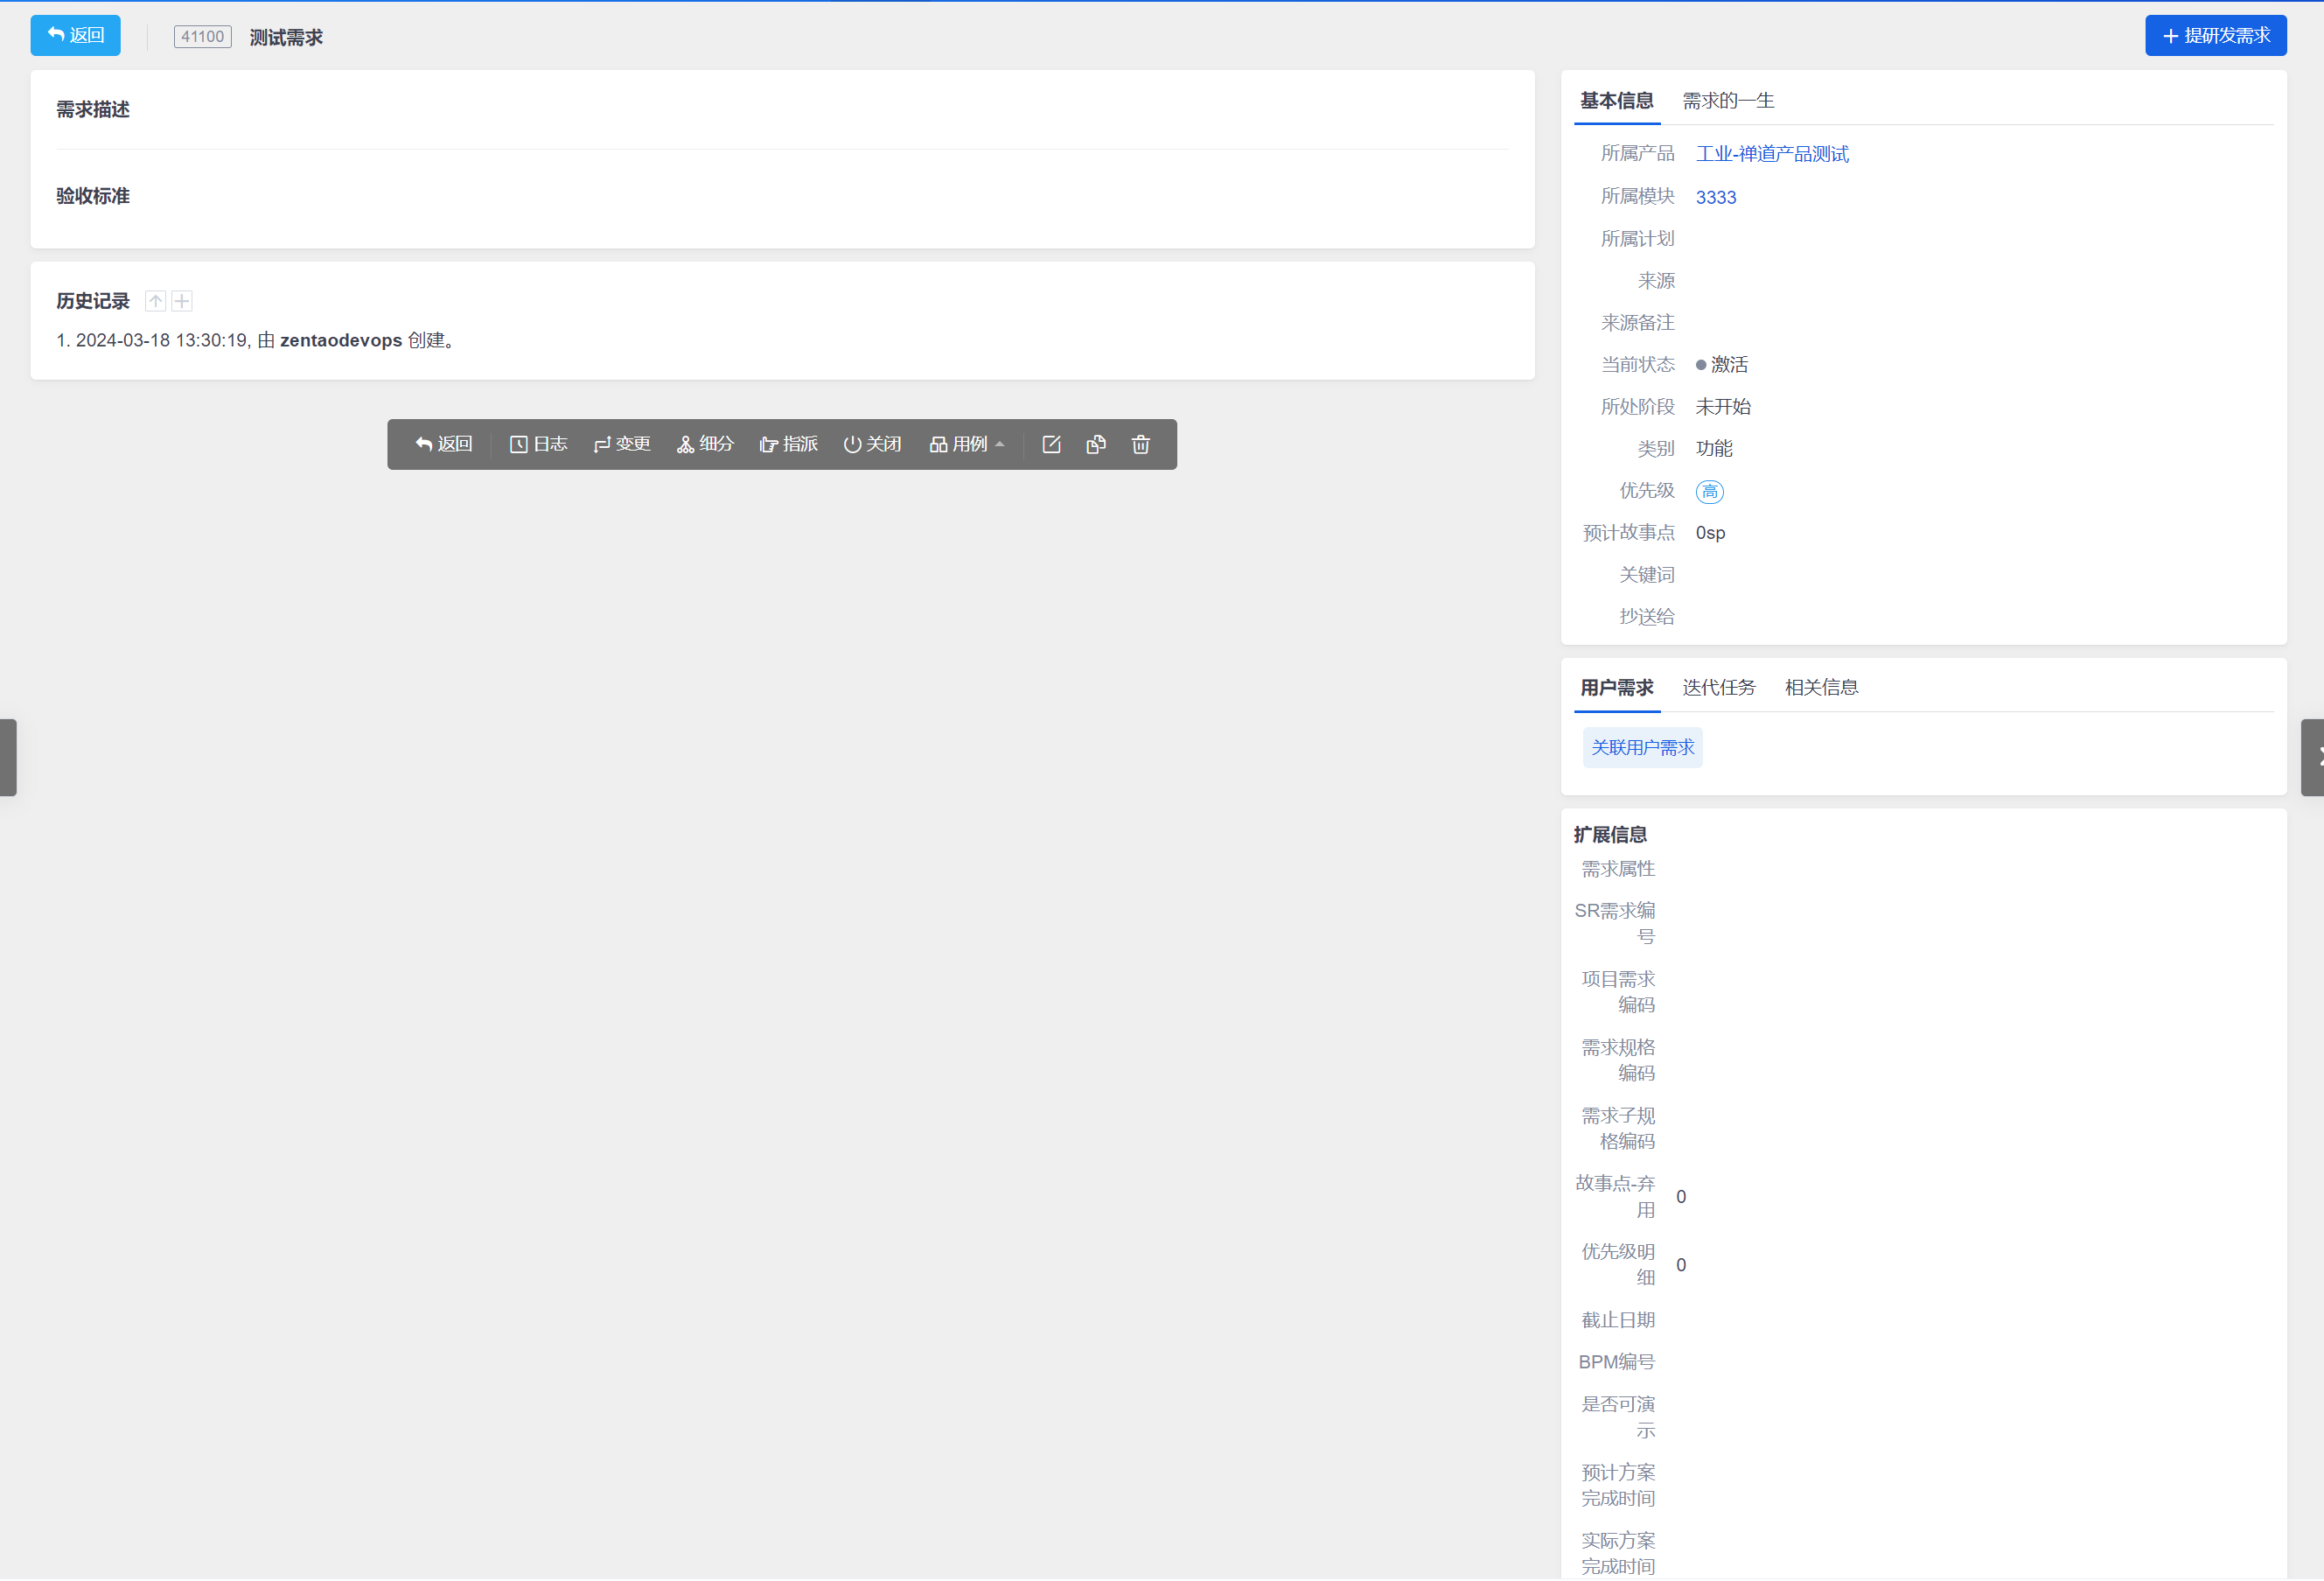Image resolution: width=2324 pixels, height=1581 pixels.
Task: Click the edit pencil icon in toolbar
Action: point(1051,445)
